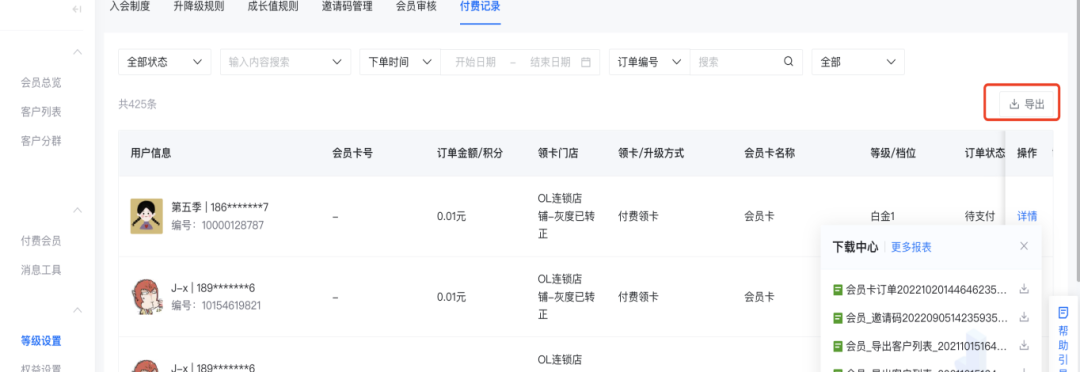Focus the 搜索 text input
This screenshot has height=372, width=1080.
coord(737,62)
